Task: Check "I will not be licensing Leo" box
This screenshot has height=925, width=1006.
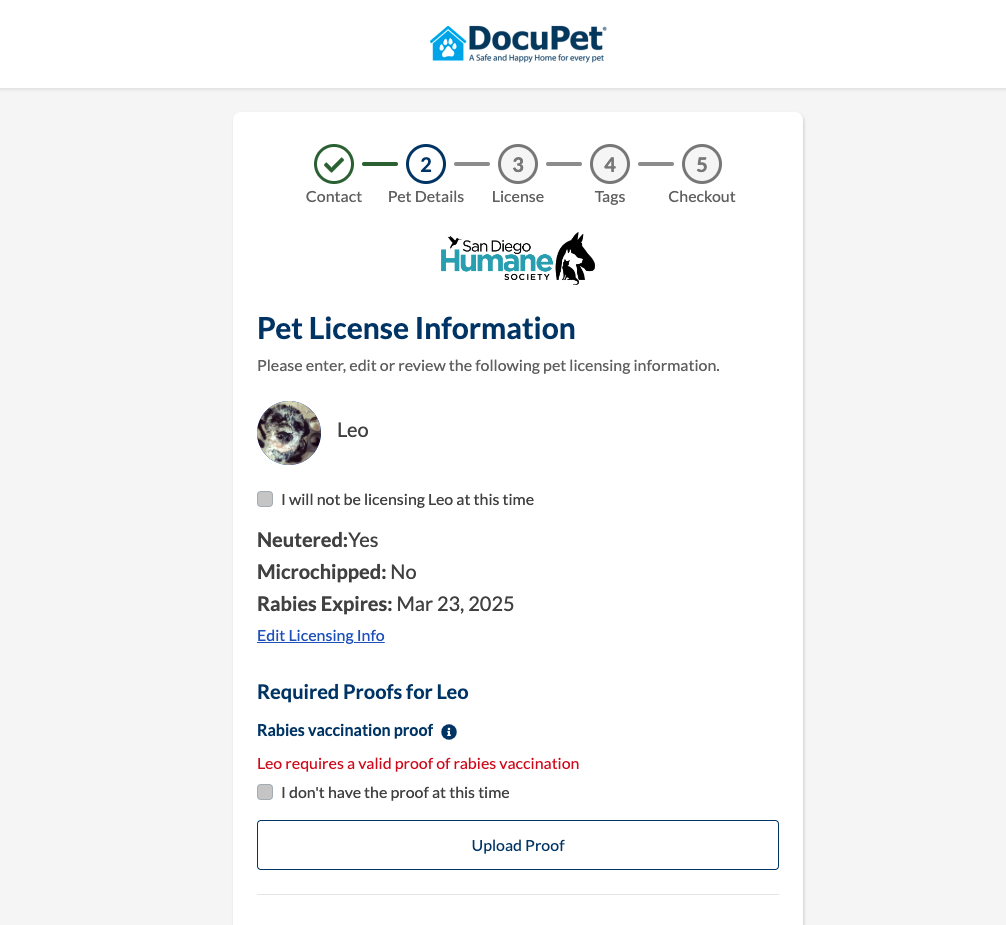Action: click(x=265, y=499)
